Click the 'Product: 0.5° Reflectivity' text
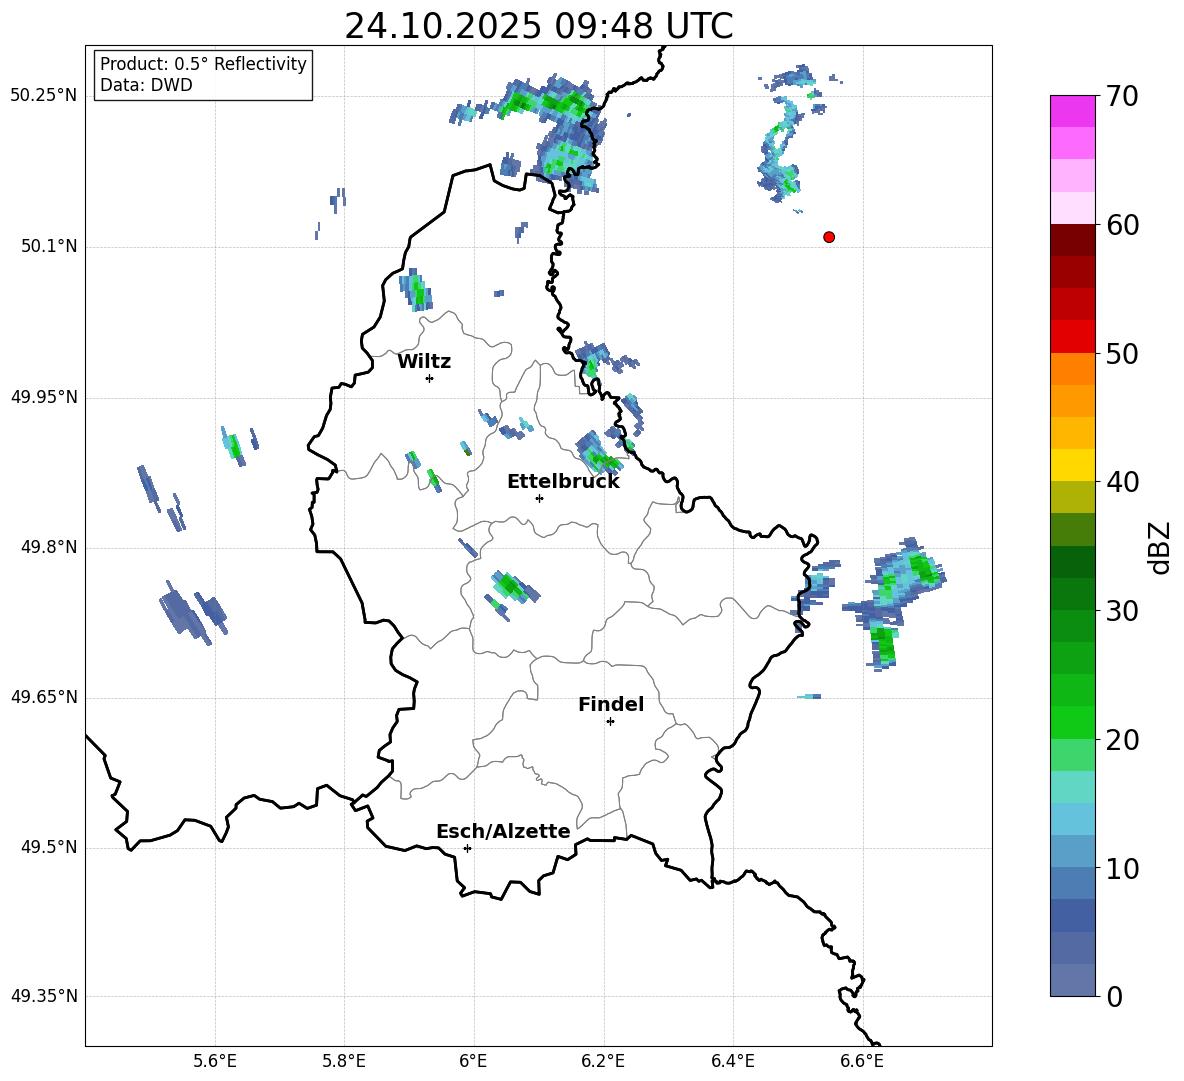The height and width of the screenshot is (1081, 1184). [203, 64]
